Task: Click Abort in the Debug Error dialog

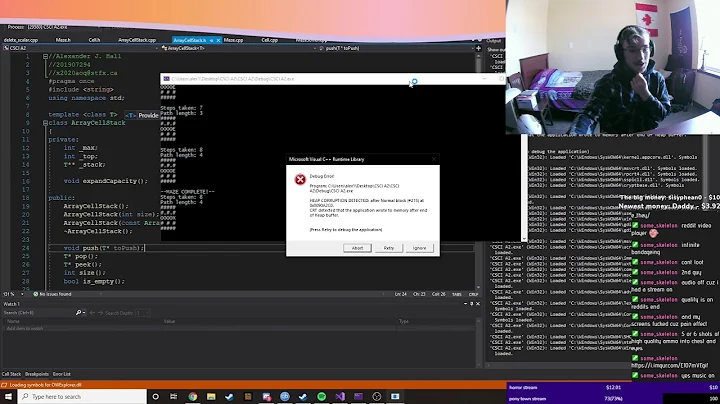Action: tap(357, 248)
